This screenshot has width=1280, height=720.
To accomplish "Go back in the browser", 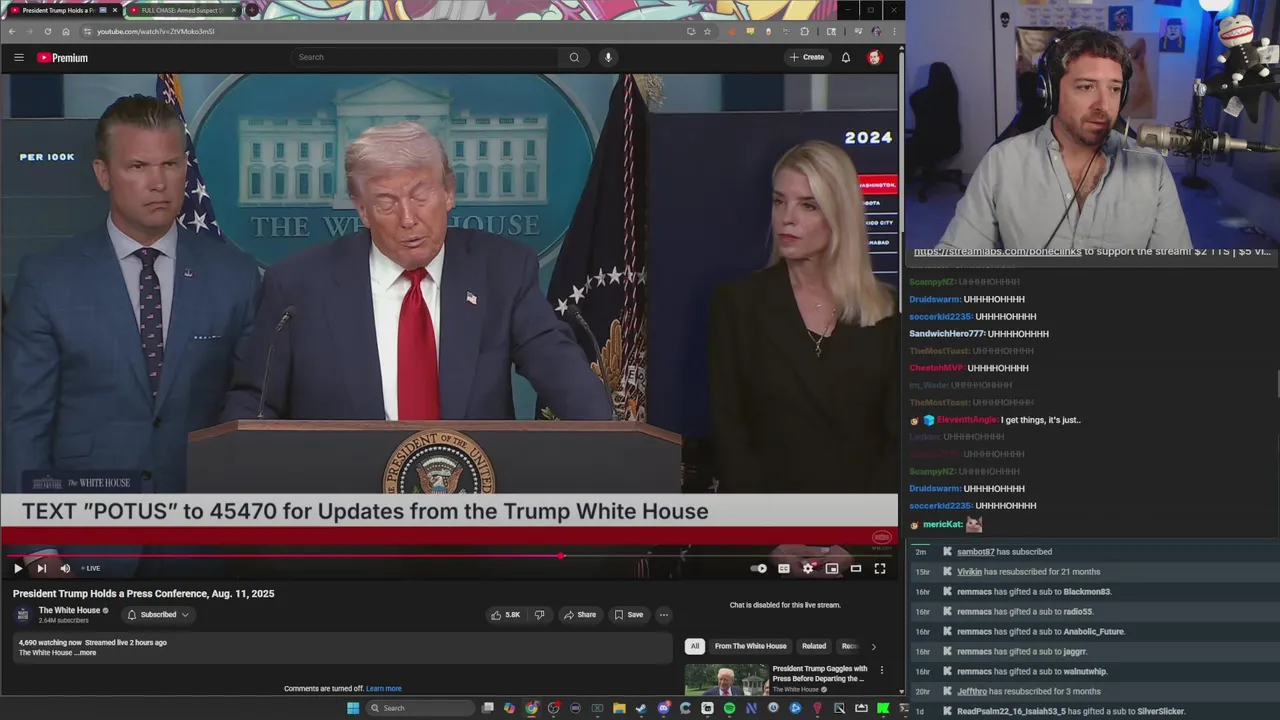I will coord(12,31).
